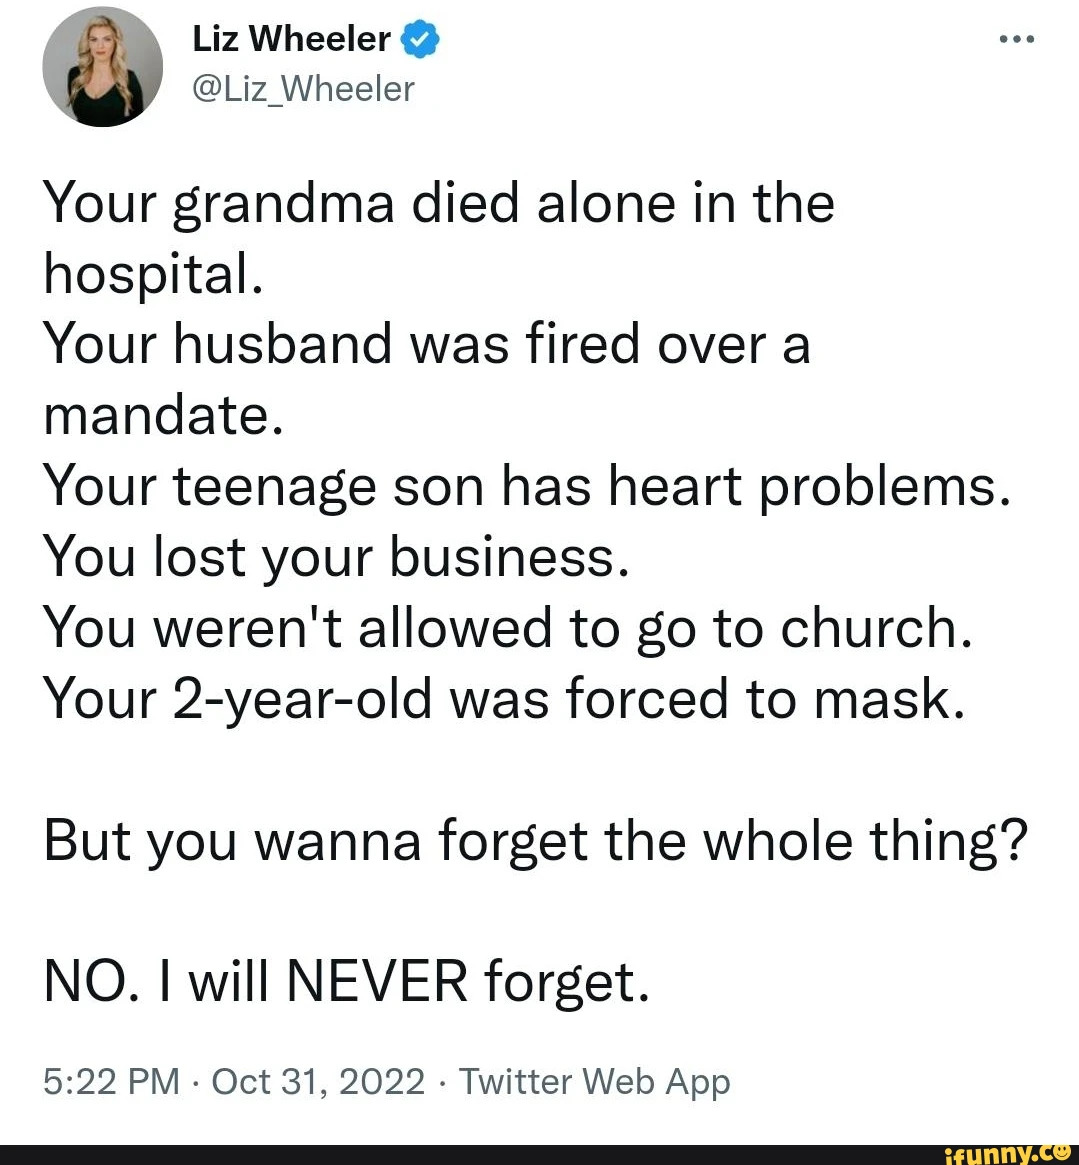
Task: Open the three-dot more options menu
Action: pyautogui.click(x=1017, y=39)
